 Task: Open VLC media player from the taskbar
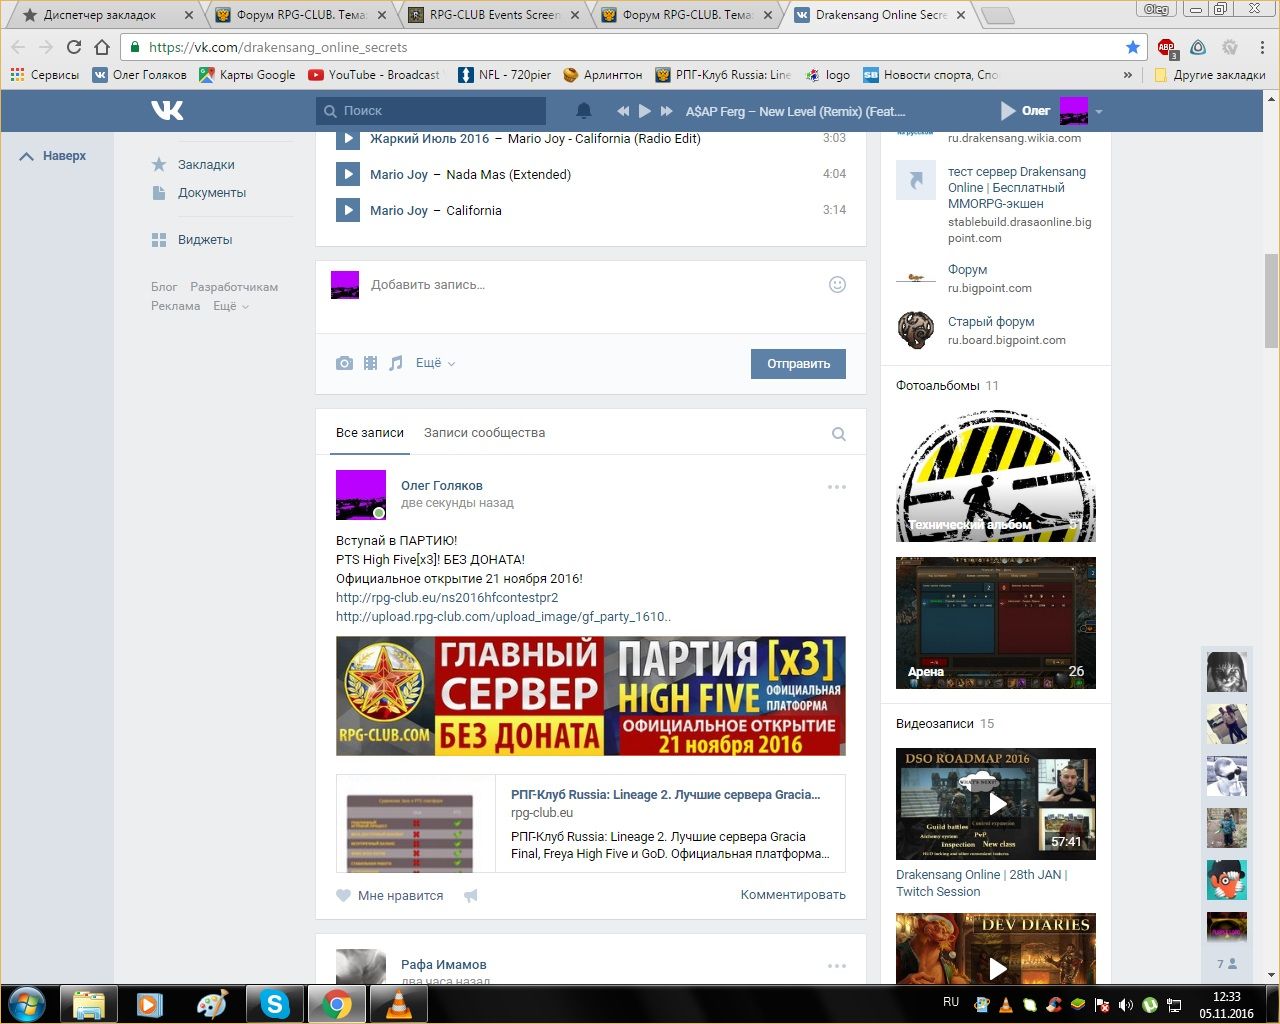point(398,1003)
